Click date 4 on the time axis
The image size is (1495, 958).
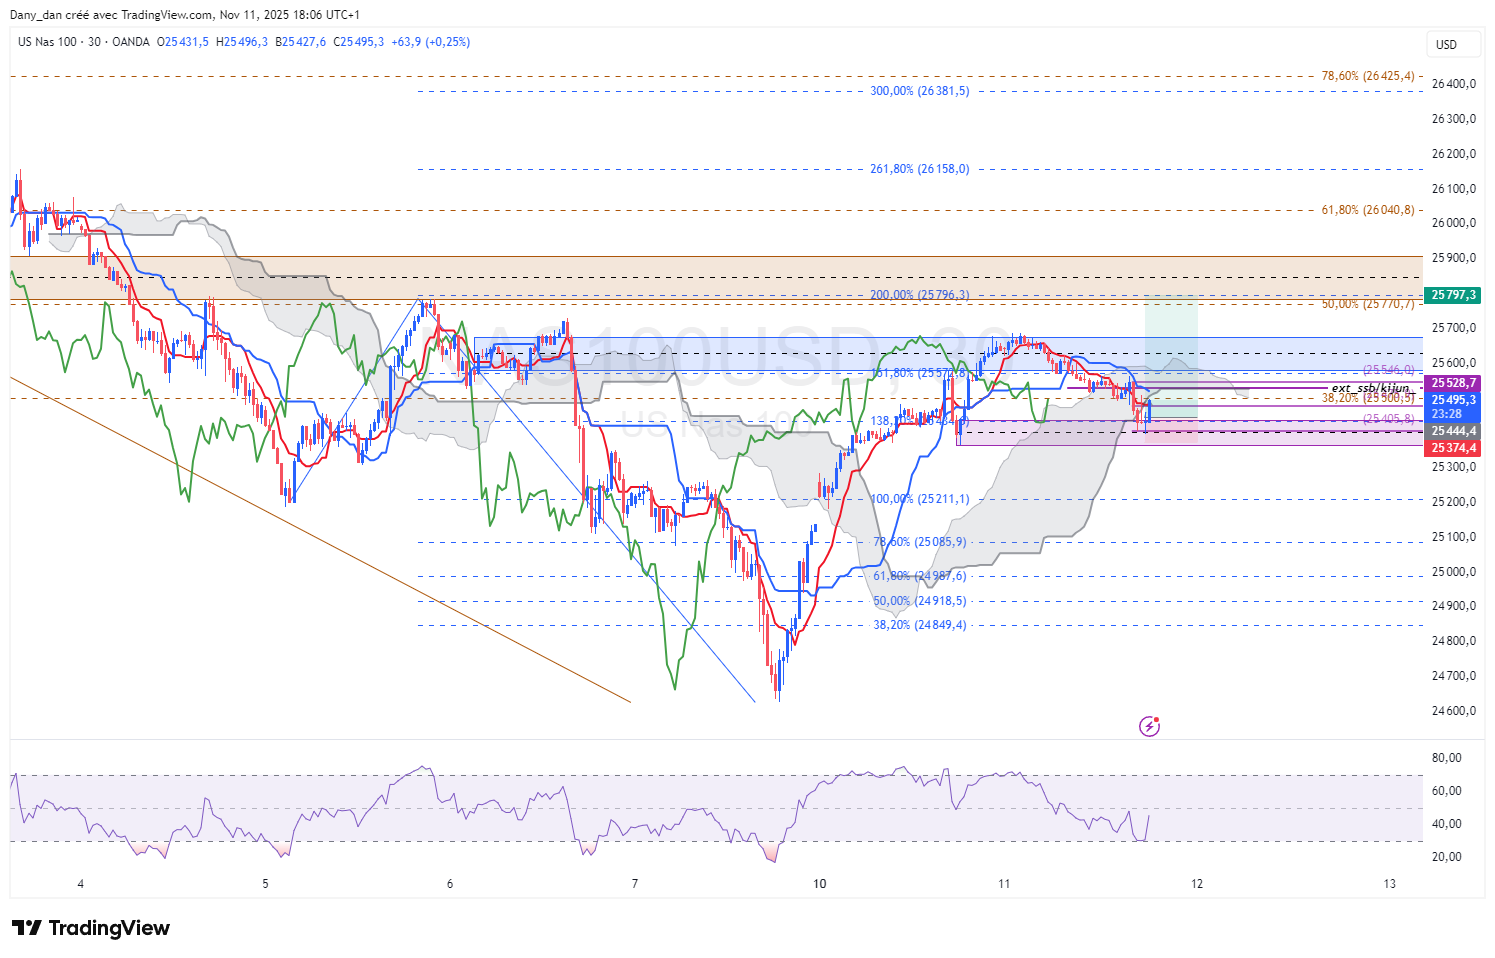pos(81,884)
